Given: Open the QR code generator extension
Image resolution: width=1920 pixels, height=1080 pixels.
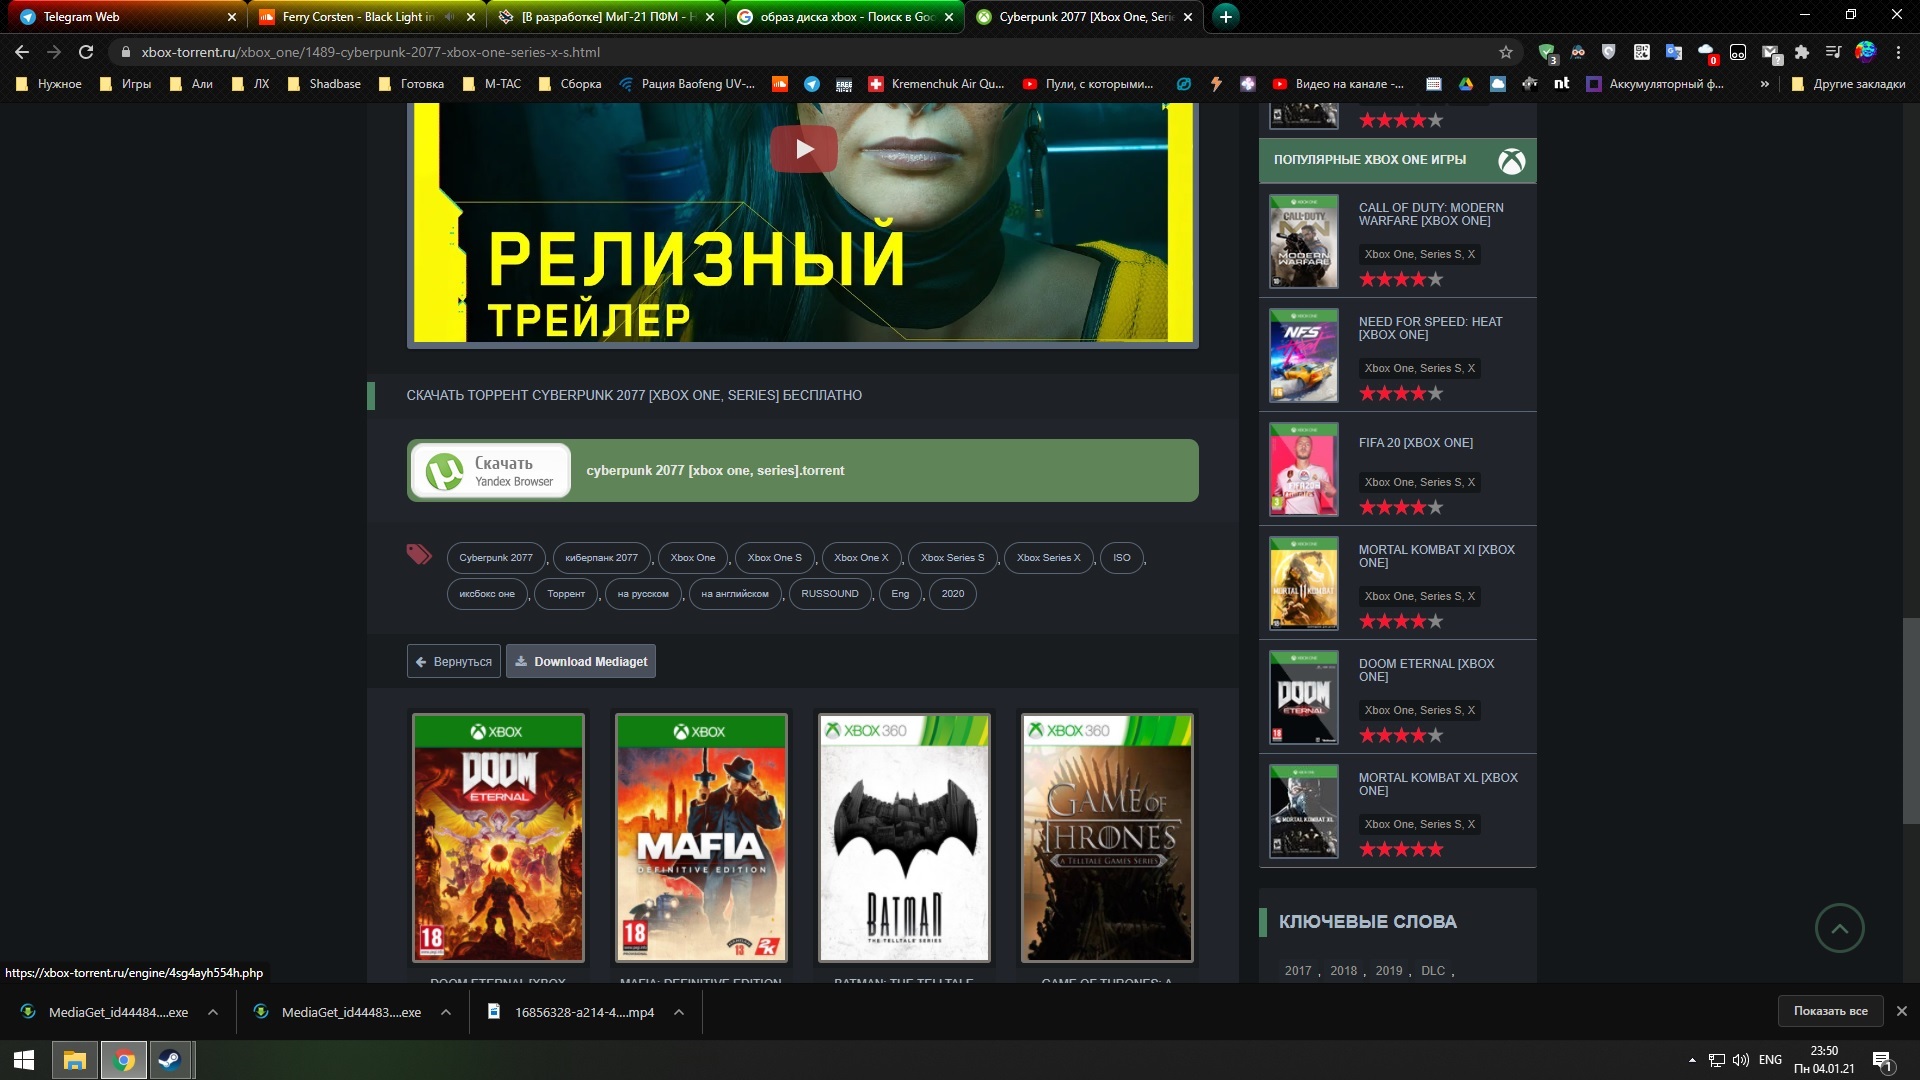Looking at the screenshot, I should click(1641, 52).
